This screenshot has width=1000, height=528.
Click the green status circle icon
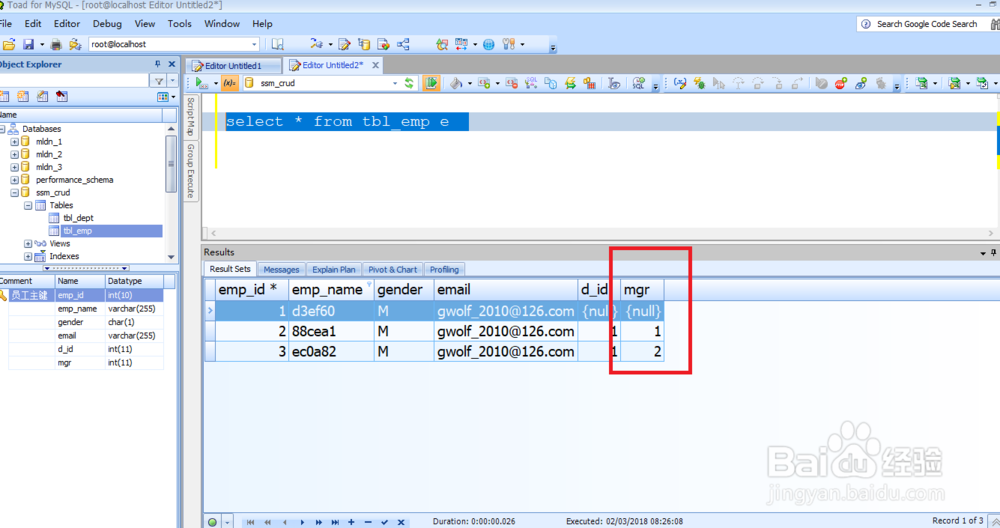pyautogui.click(x=212, y=522)
